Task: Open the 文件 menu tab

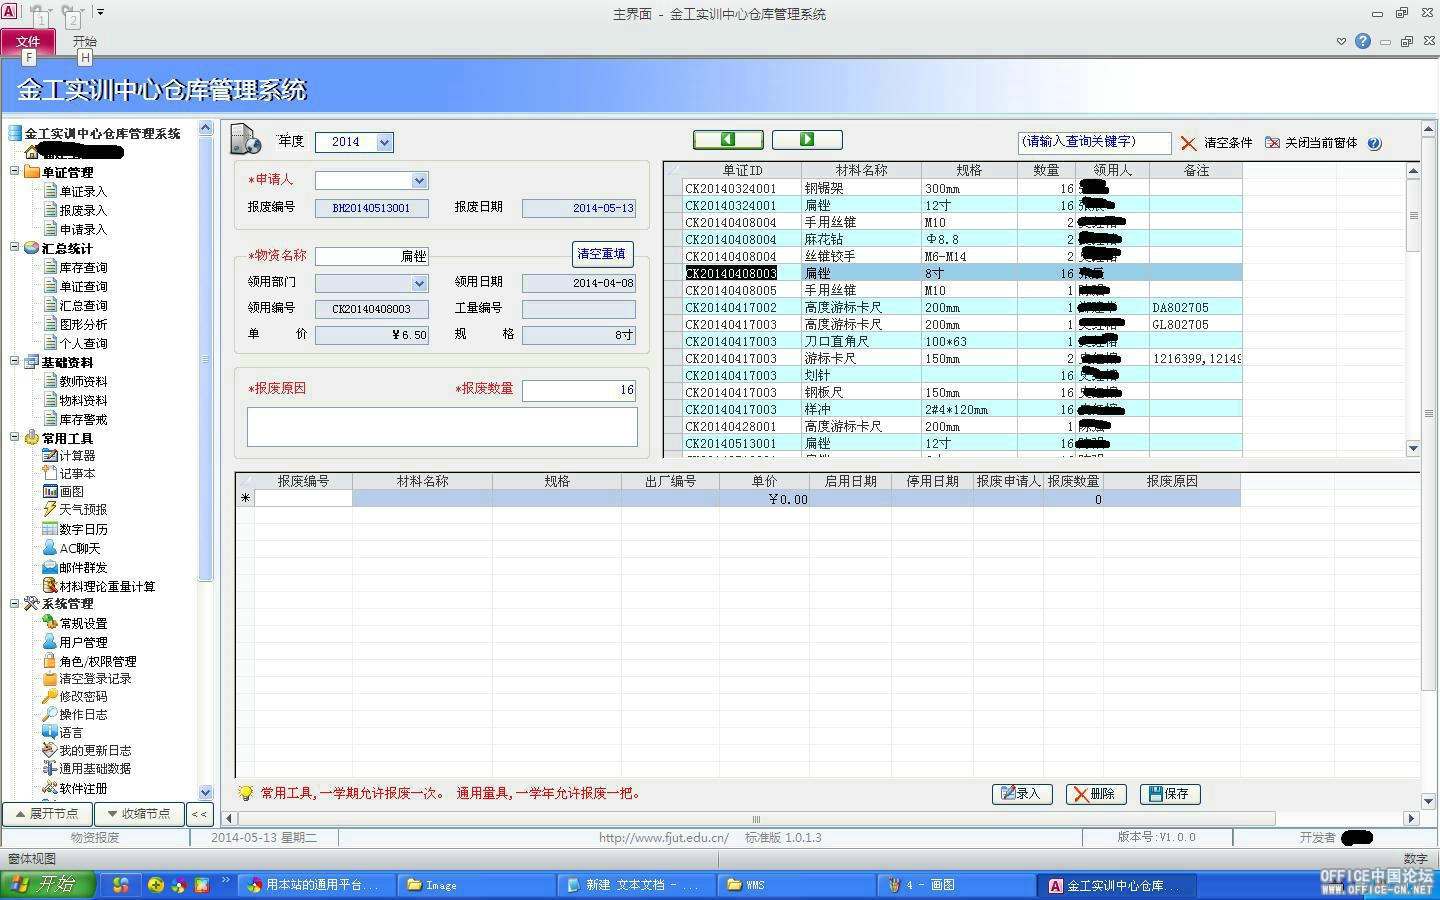Action: (x=28, y=41)
